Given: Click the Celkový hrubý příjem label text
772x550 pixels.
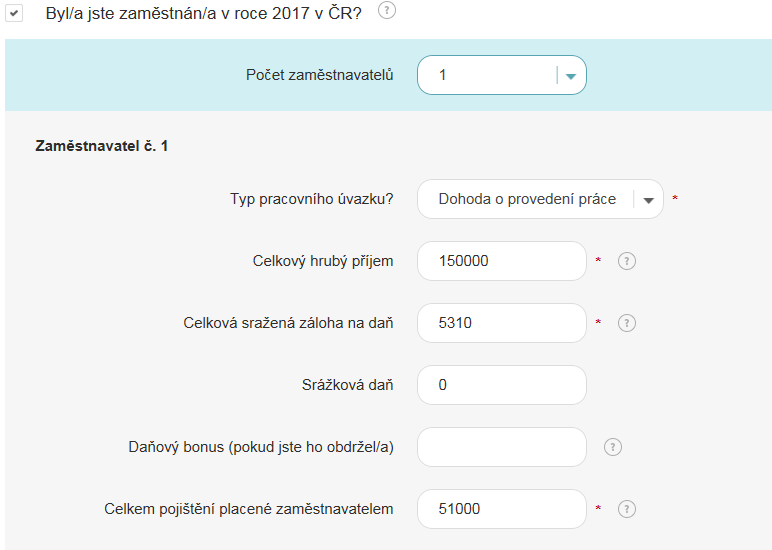Looking at the screenshot, I should 323,261.
